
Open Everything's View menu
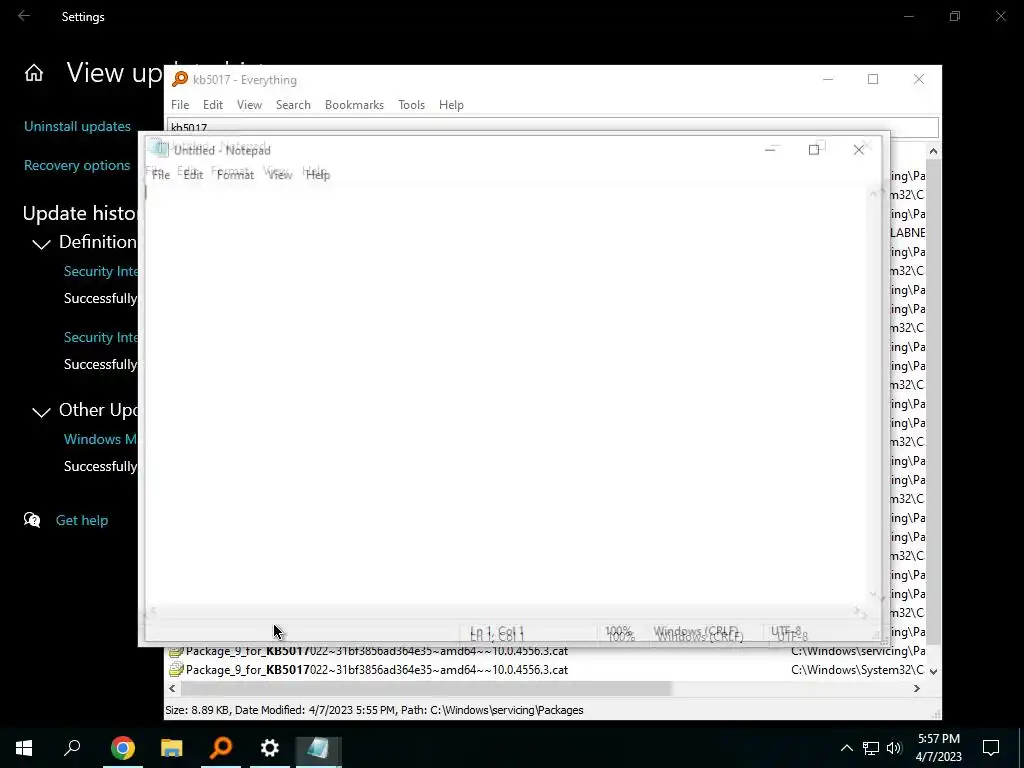[249, 104]
